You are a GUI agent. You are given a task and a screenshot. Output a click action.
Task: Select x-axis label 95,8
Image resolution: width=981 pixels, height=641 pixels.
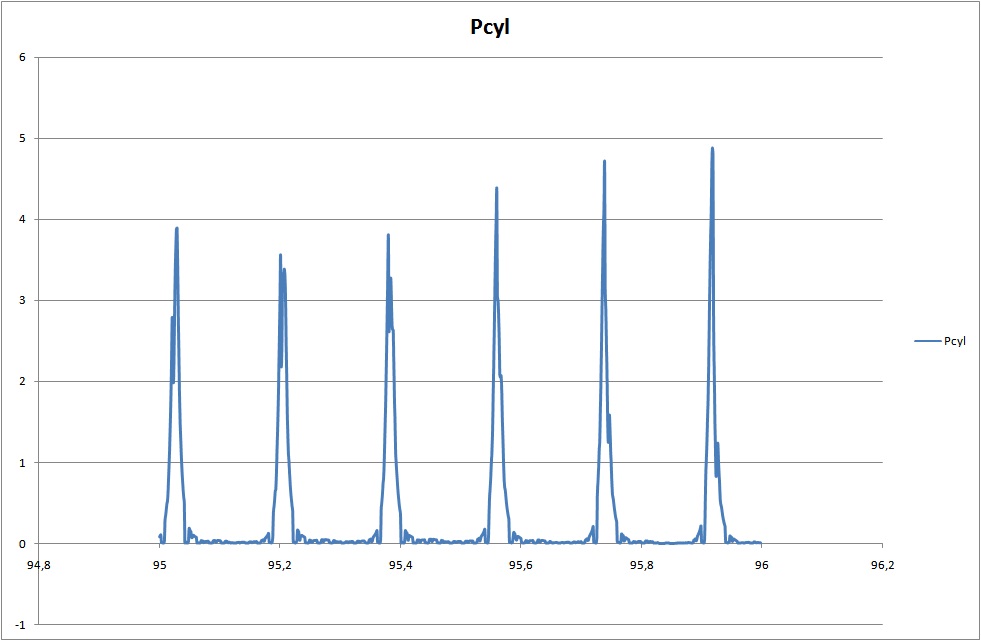coord(641,565)
